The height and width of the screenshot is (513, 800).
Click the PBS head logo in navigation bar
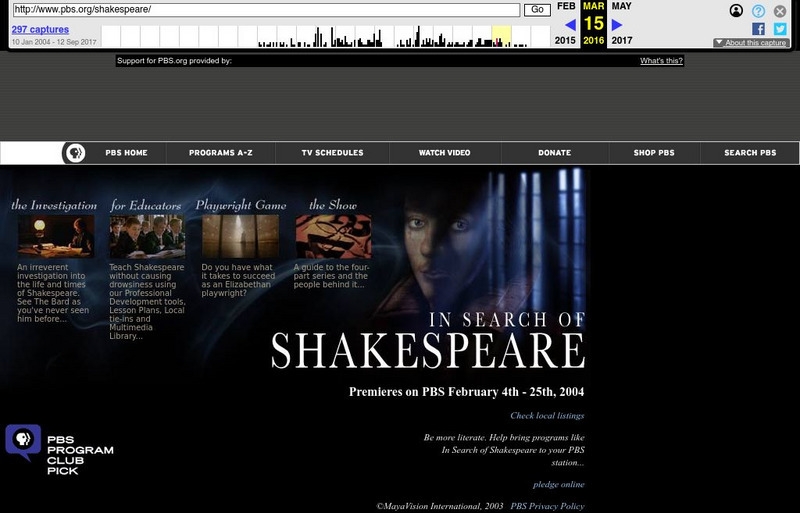[x=76, y=153]
